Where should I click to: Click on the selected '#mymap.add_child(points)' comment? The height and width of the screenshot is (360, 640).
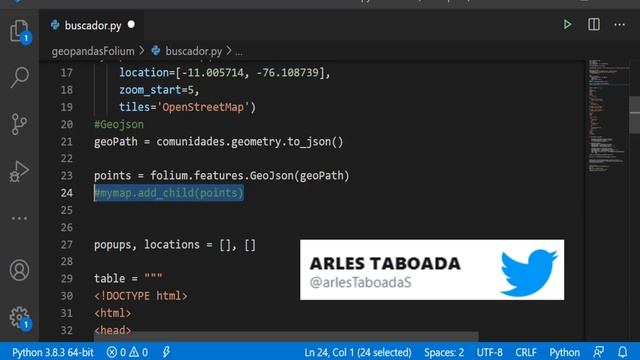coord(169,193)
